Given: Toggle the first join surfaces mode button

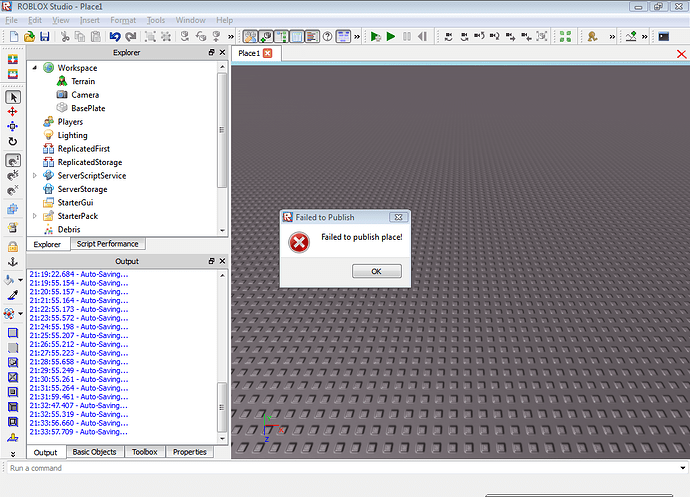Looking at the screenshot, I should 13,161.
